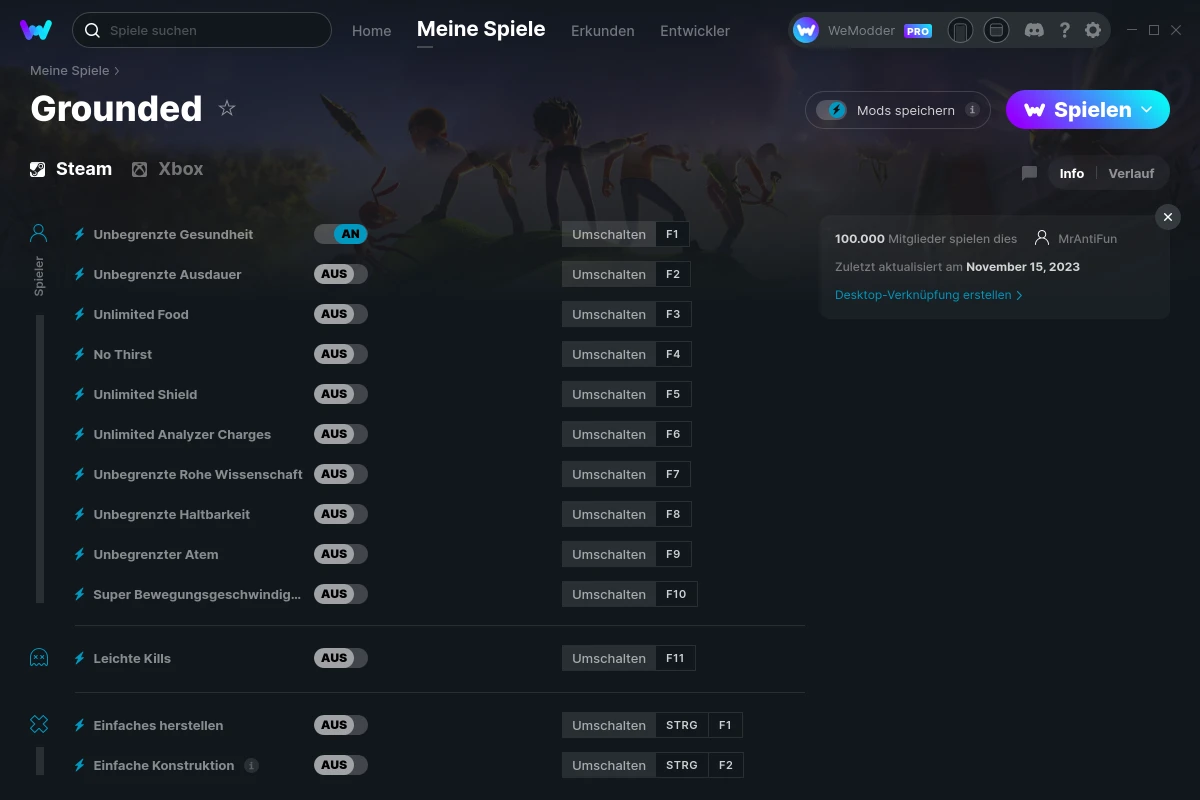Open the Erkunden tab
The height and width of the screenshot is (800, 1200).
603,31
